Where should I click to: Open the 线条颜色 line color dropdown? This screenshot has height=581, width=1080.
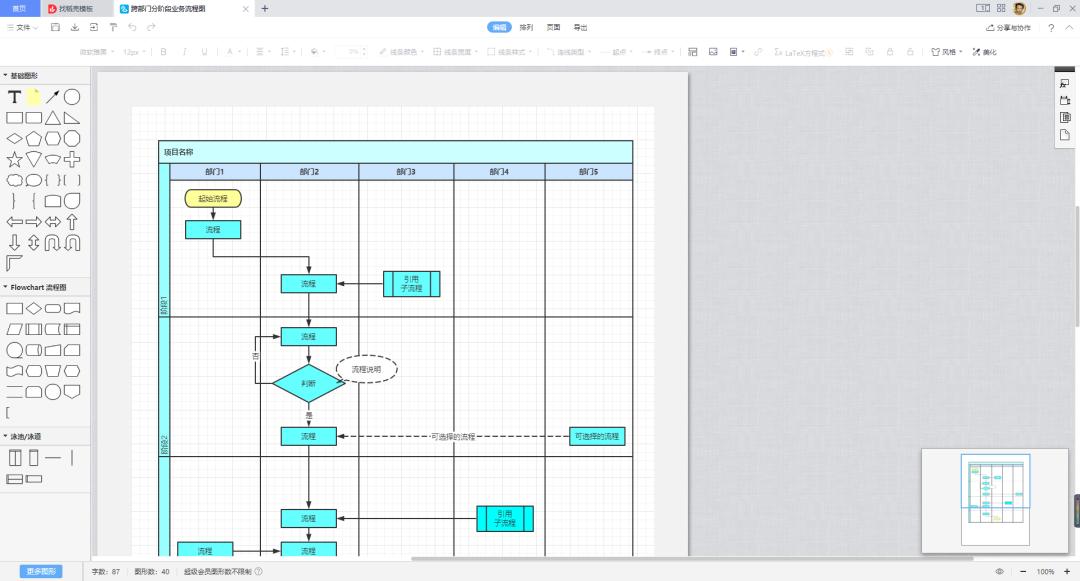[x=401, y=52]
